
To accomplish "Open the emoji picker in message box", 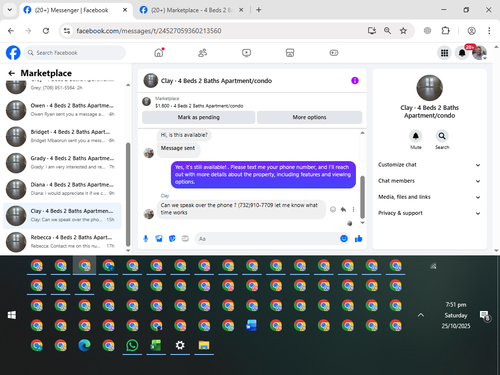I will click(x=344, y=239).
